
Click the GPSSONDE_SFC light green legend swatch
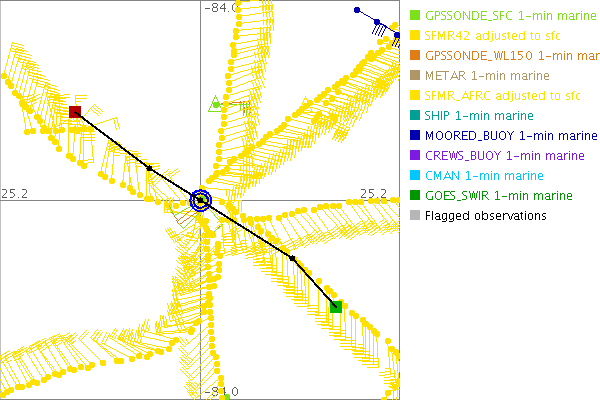click(415, 16)
